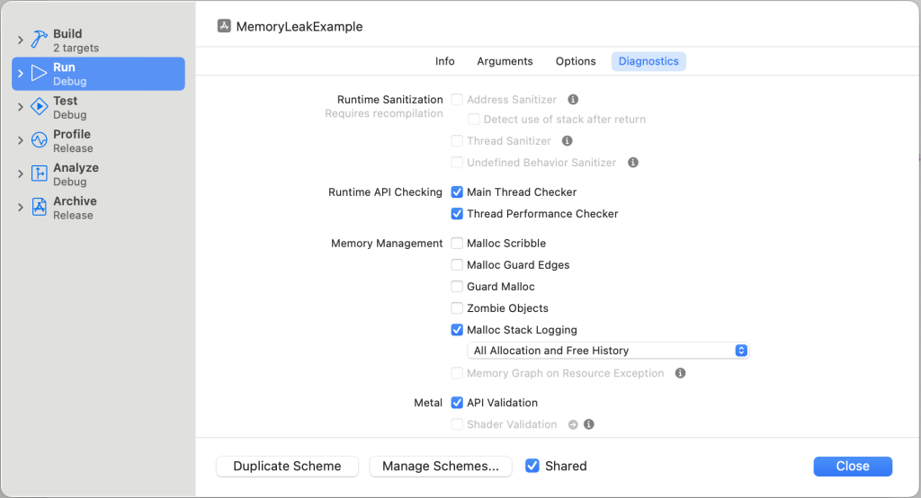Click the Address Sanitizer info icon
Image resolution: width=921 pixels, height=498 pixels.
(573, 99)
